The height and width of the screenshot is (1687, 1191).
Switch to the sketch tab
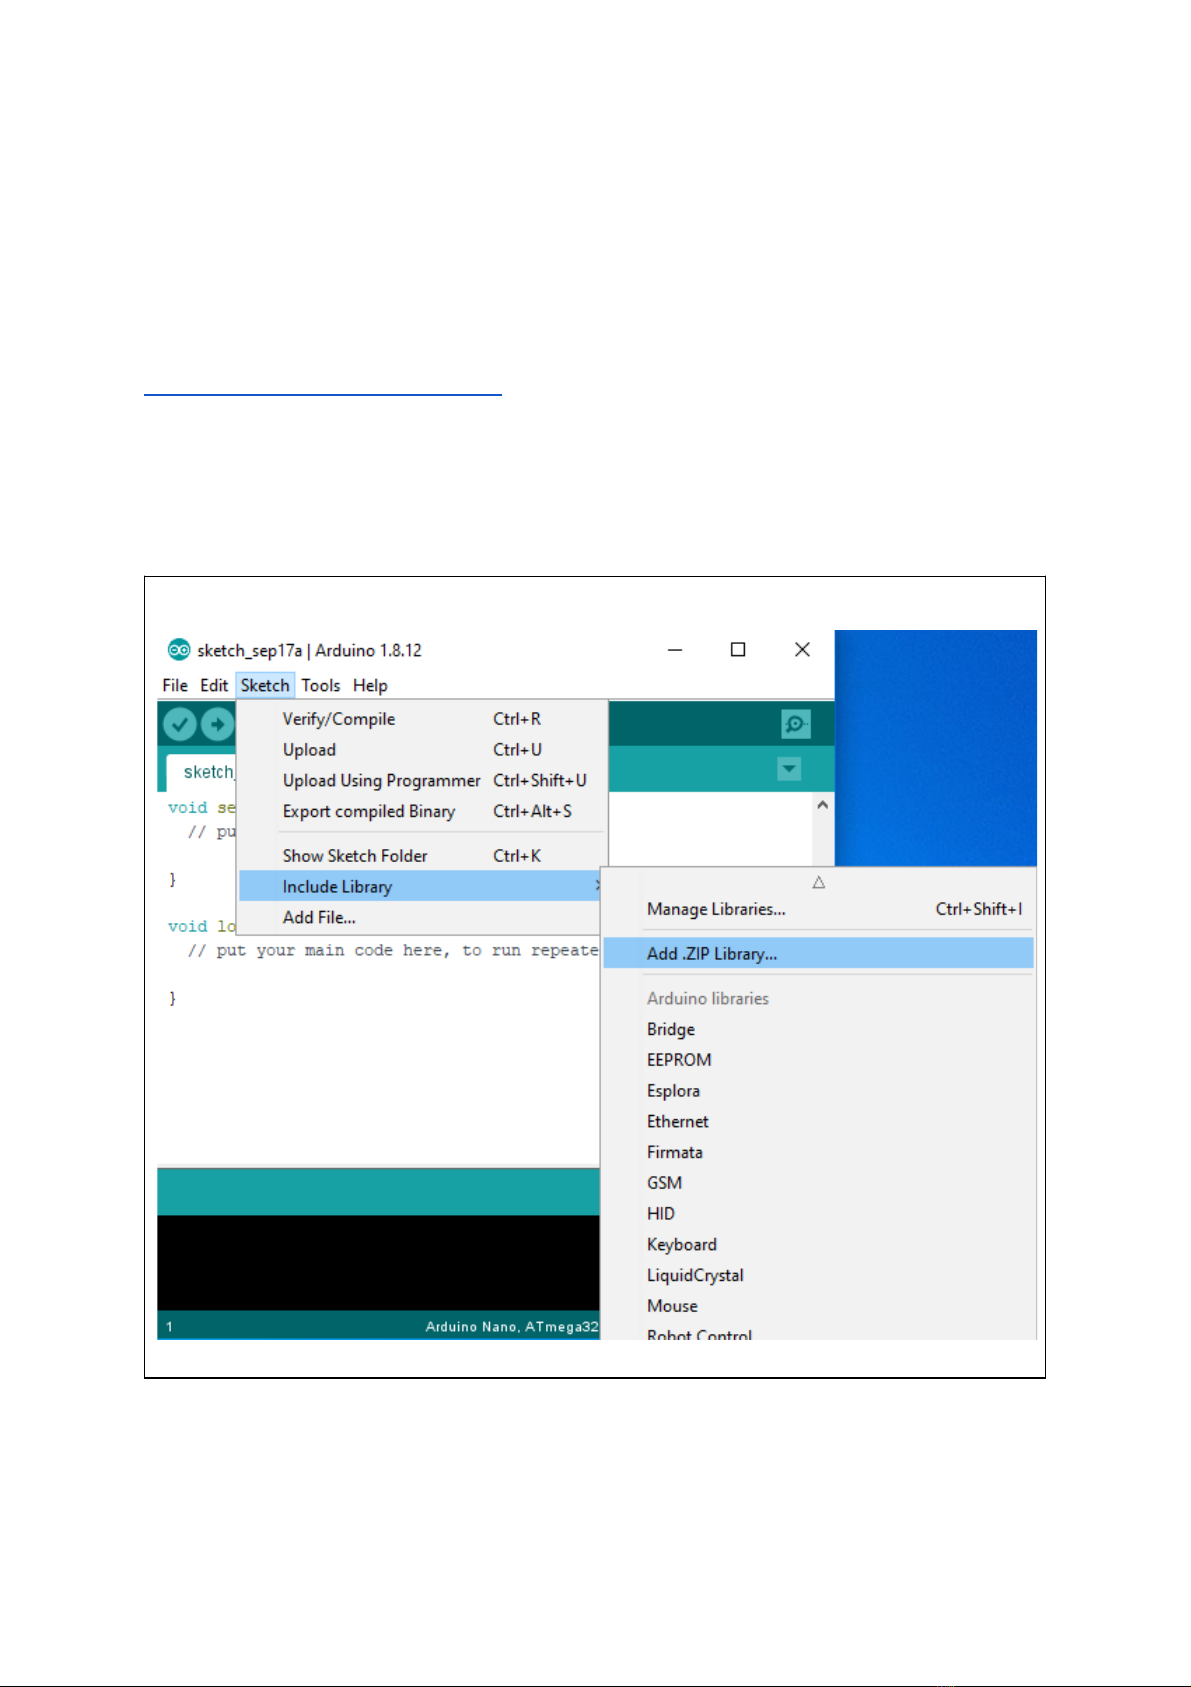tap(202, 772)
